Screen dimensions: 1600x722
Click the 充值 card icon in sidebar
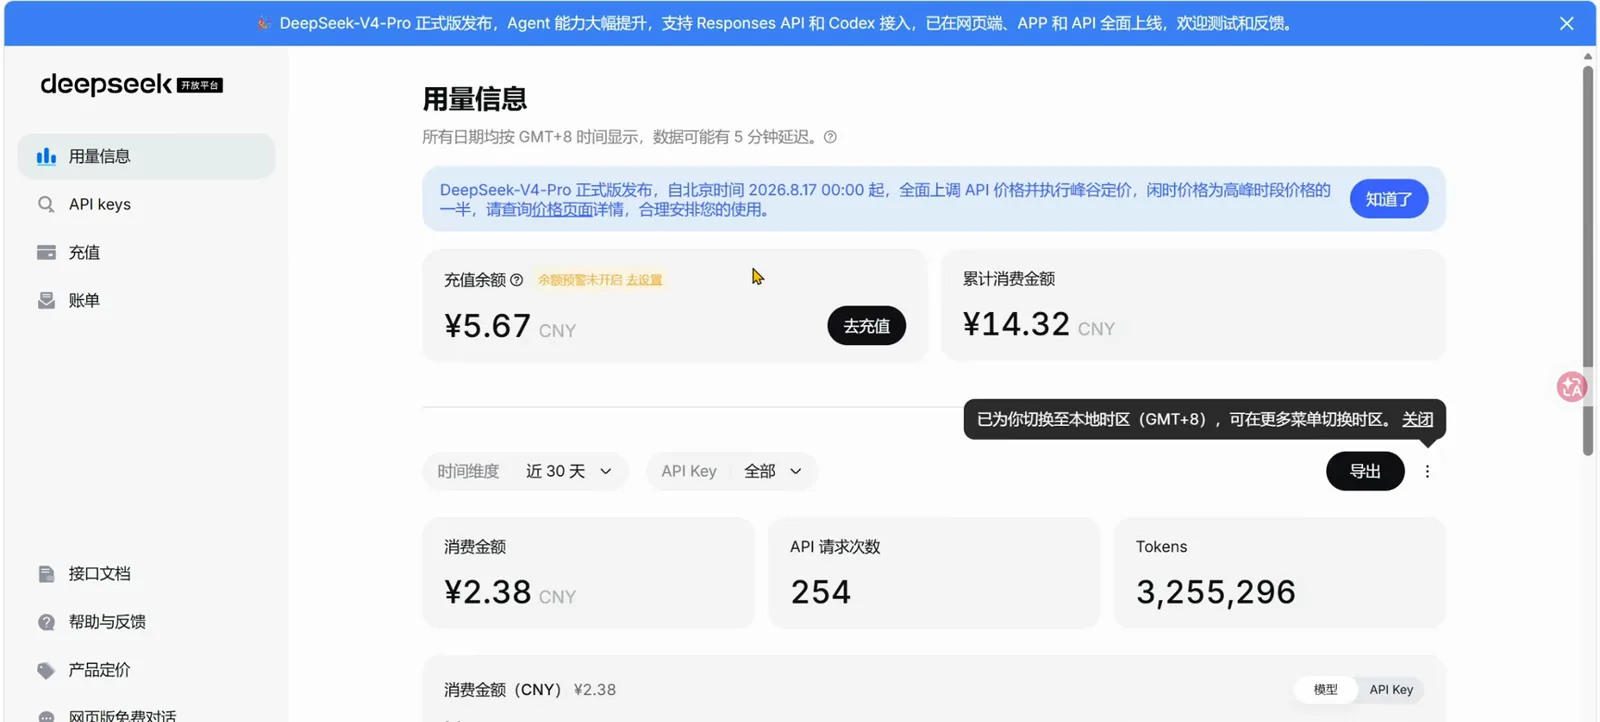[46, 252]
